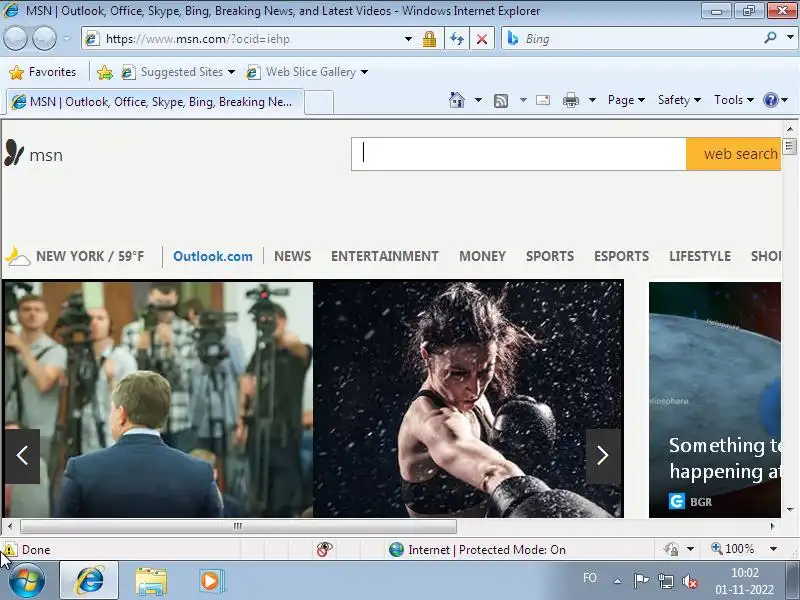Viewport: 800px width, 600px height.
Task: Open the recent pages dropdown arrow
Action: [x=66, y=39]
